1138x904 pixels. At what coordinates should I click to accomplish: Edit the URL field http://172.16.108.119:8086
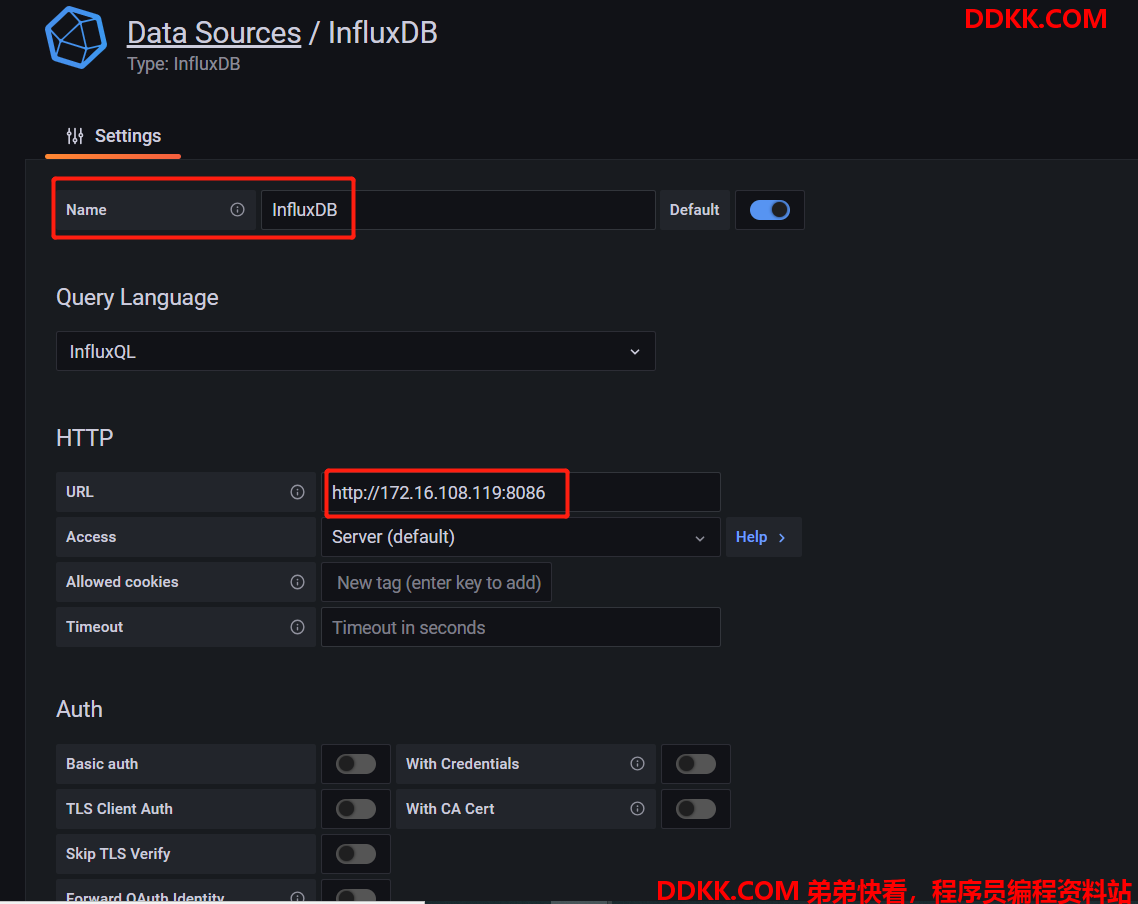(x=520, y=493)
